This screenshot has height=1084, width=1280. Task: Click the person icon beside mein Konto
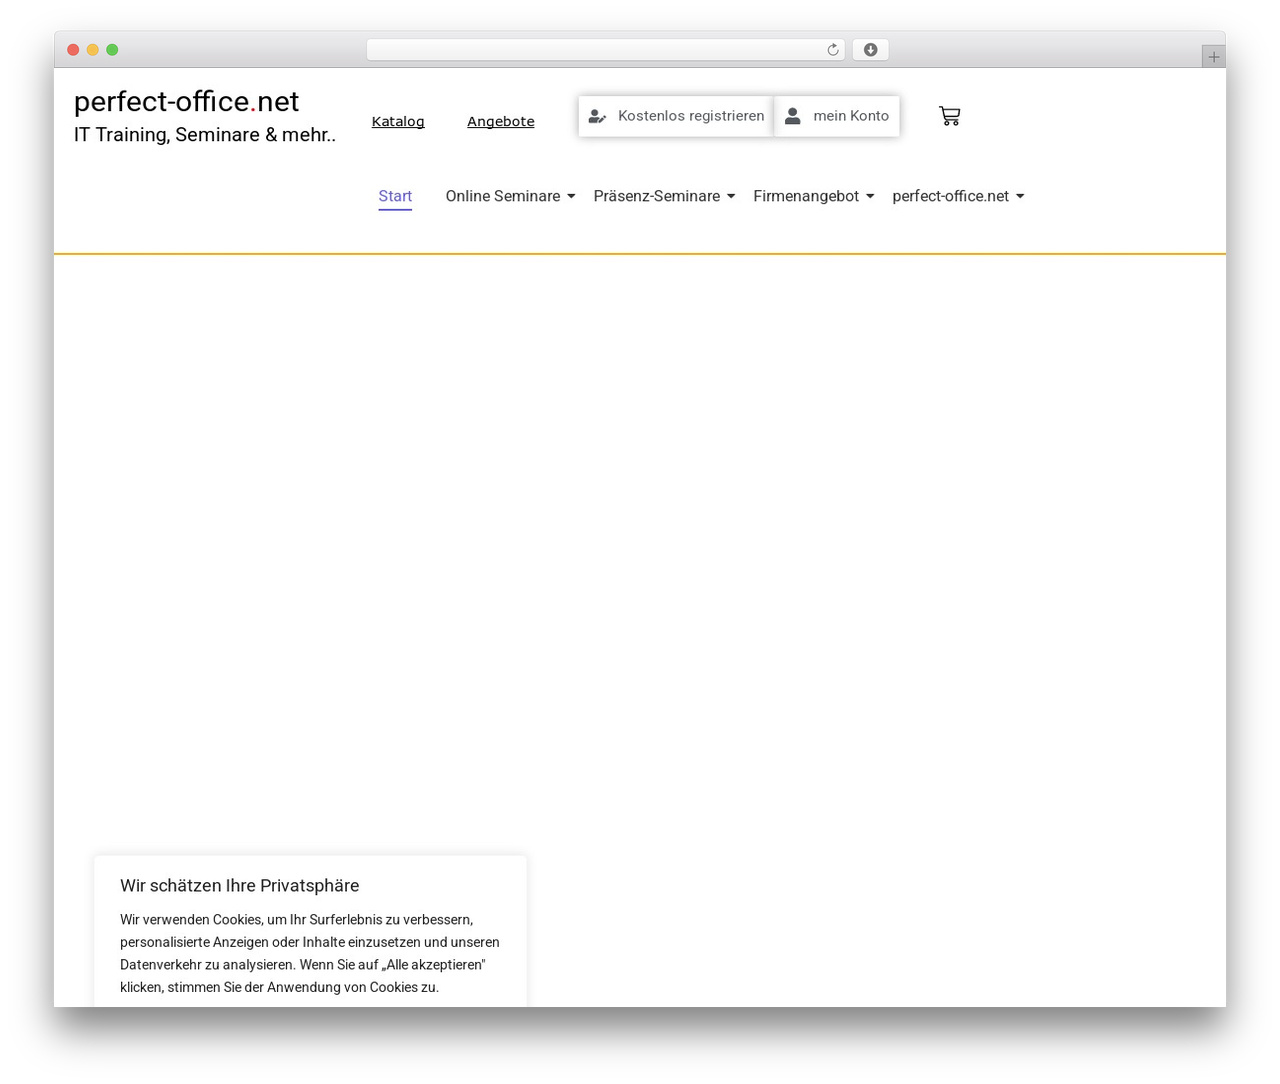pyautogui.click(x=792, y=116)
